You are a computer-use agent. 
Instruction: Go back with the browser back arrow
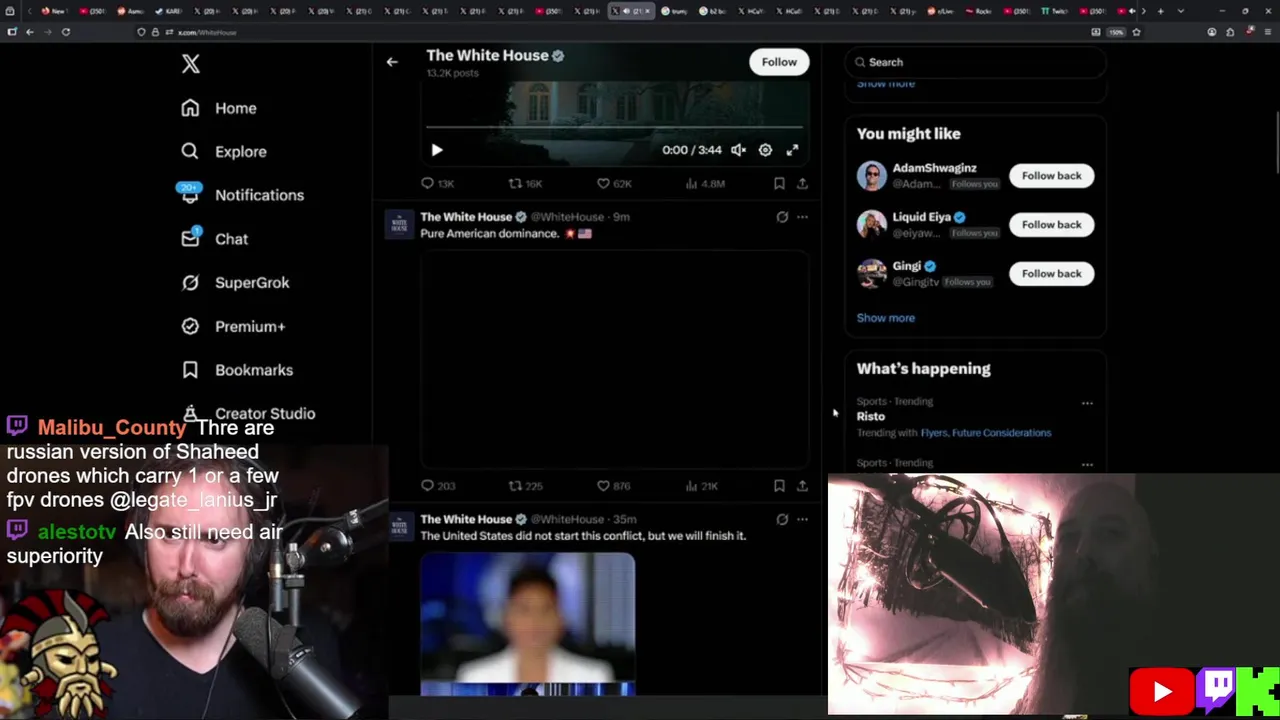point(30,32)
